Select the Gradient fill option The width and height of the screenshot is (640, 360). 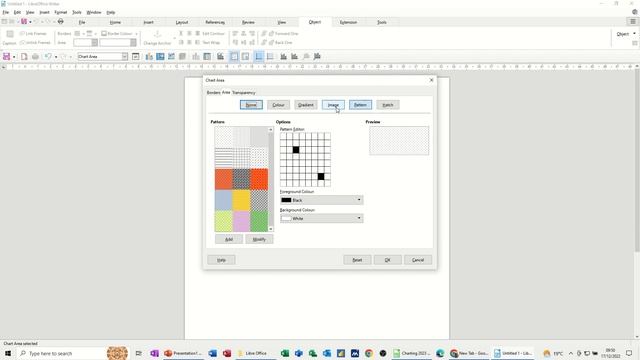tap(306, 105)
